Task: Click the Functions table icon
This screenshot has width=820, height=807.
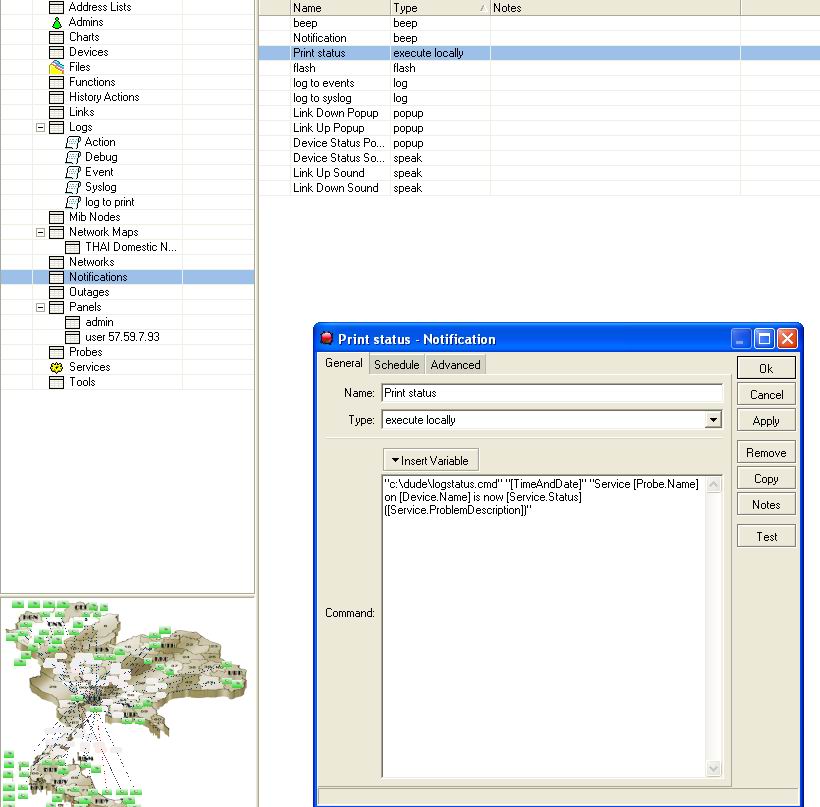Action: point(56,83)
